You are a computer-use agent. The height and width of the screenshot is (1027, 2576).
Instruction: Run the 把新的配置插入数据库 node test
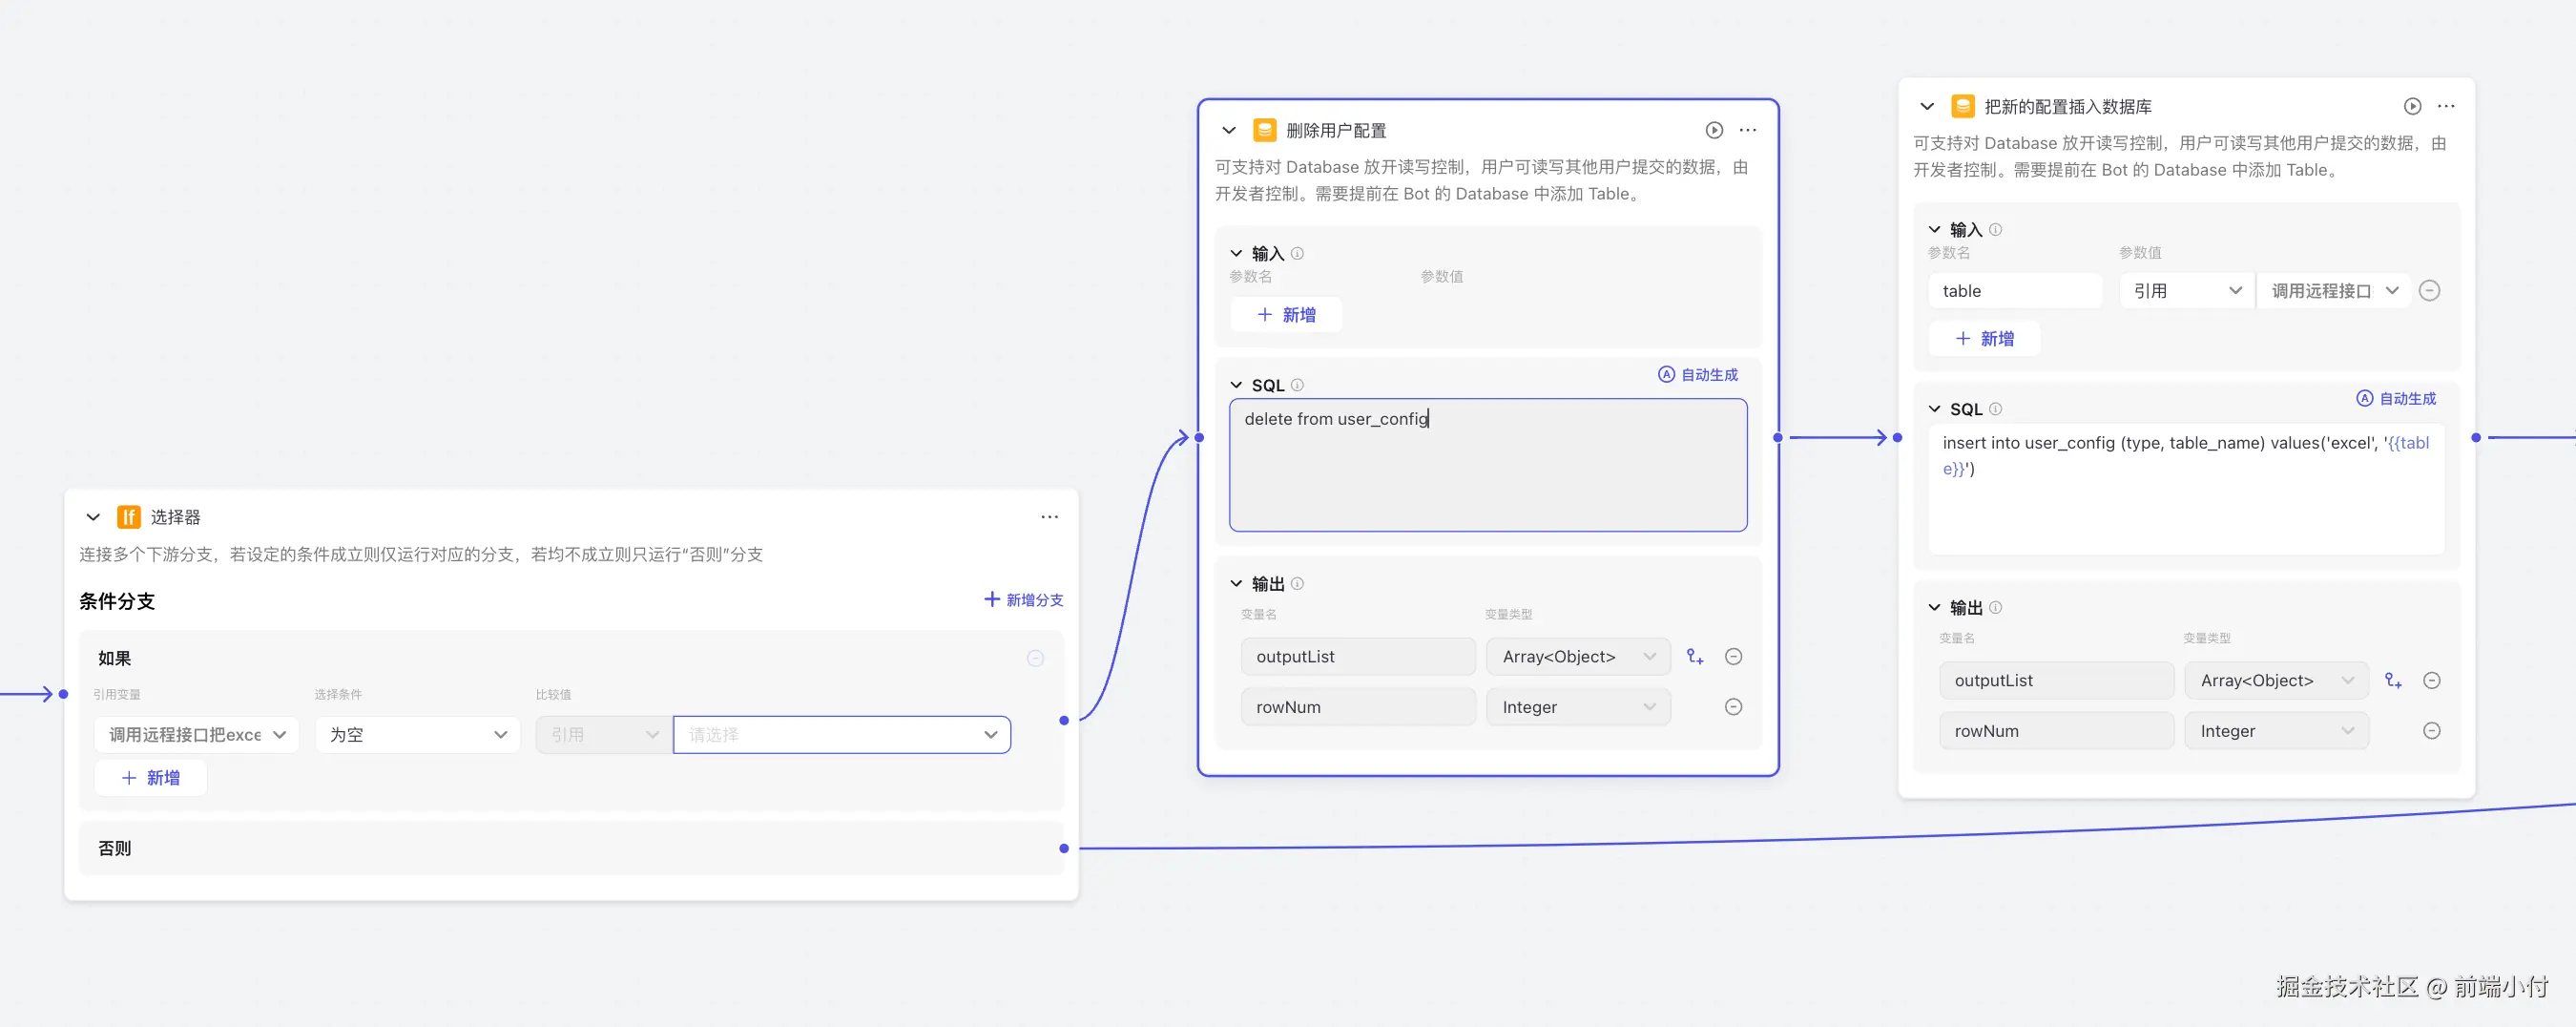coord(2411,106)
